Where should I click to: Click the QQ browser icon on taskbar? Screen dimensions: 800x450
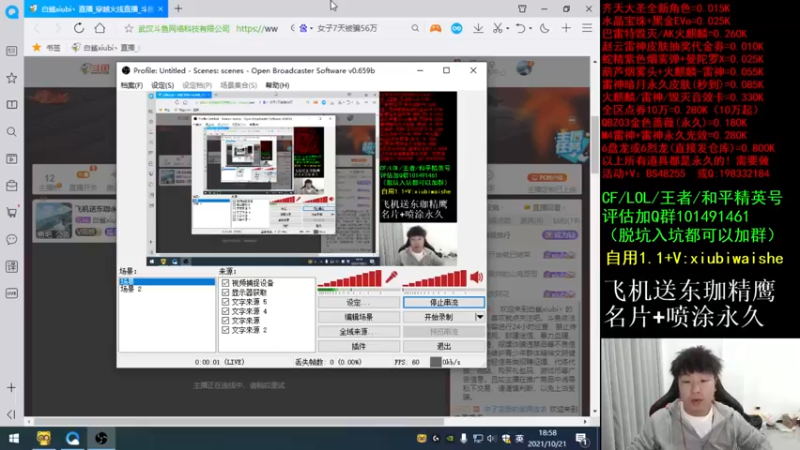72,438
